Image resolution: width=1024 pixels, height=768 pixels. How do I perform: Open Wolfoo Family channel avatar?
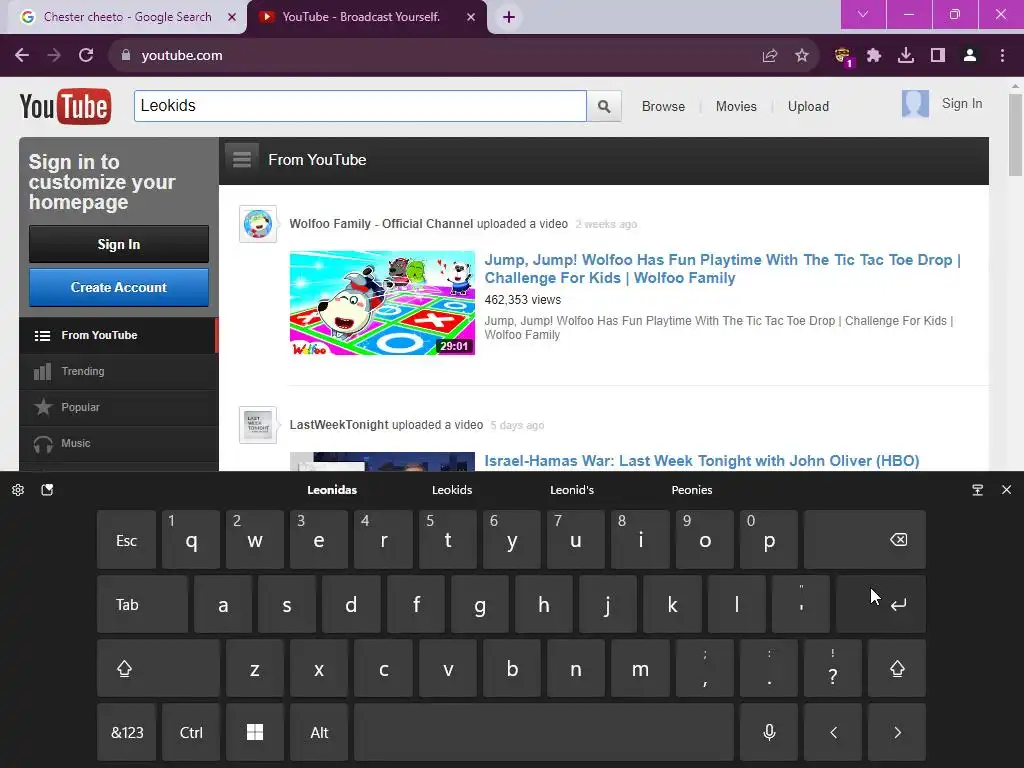[x=258, y=224]
